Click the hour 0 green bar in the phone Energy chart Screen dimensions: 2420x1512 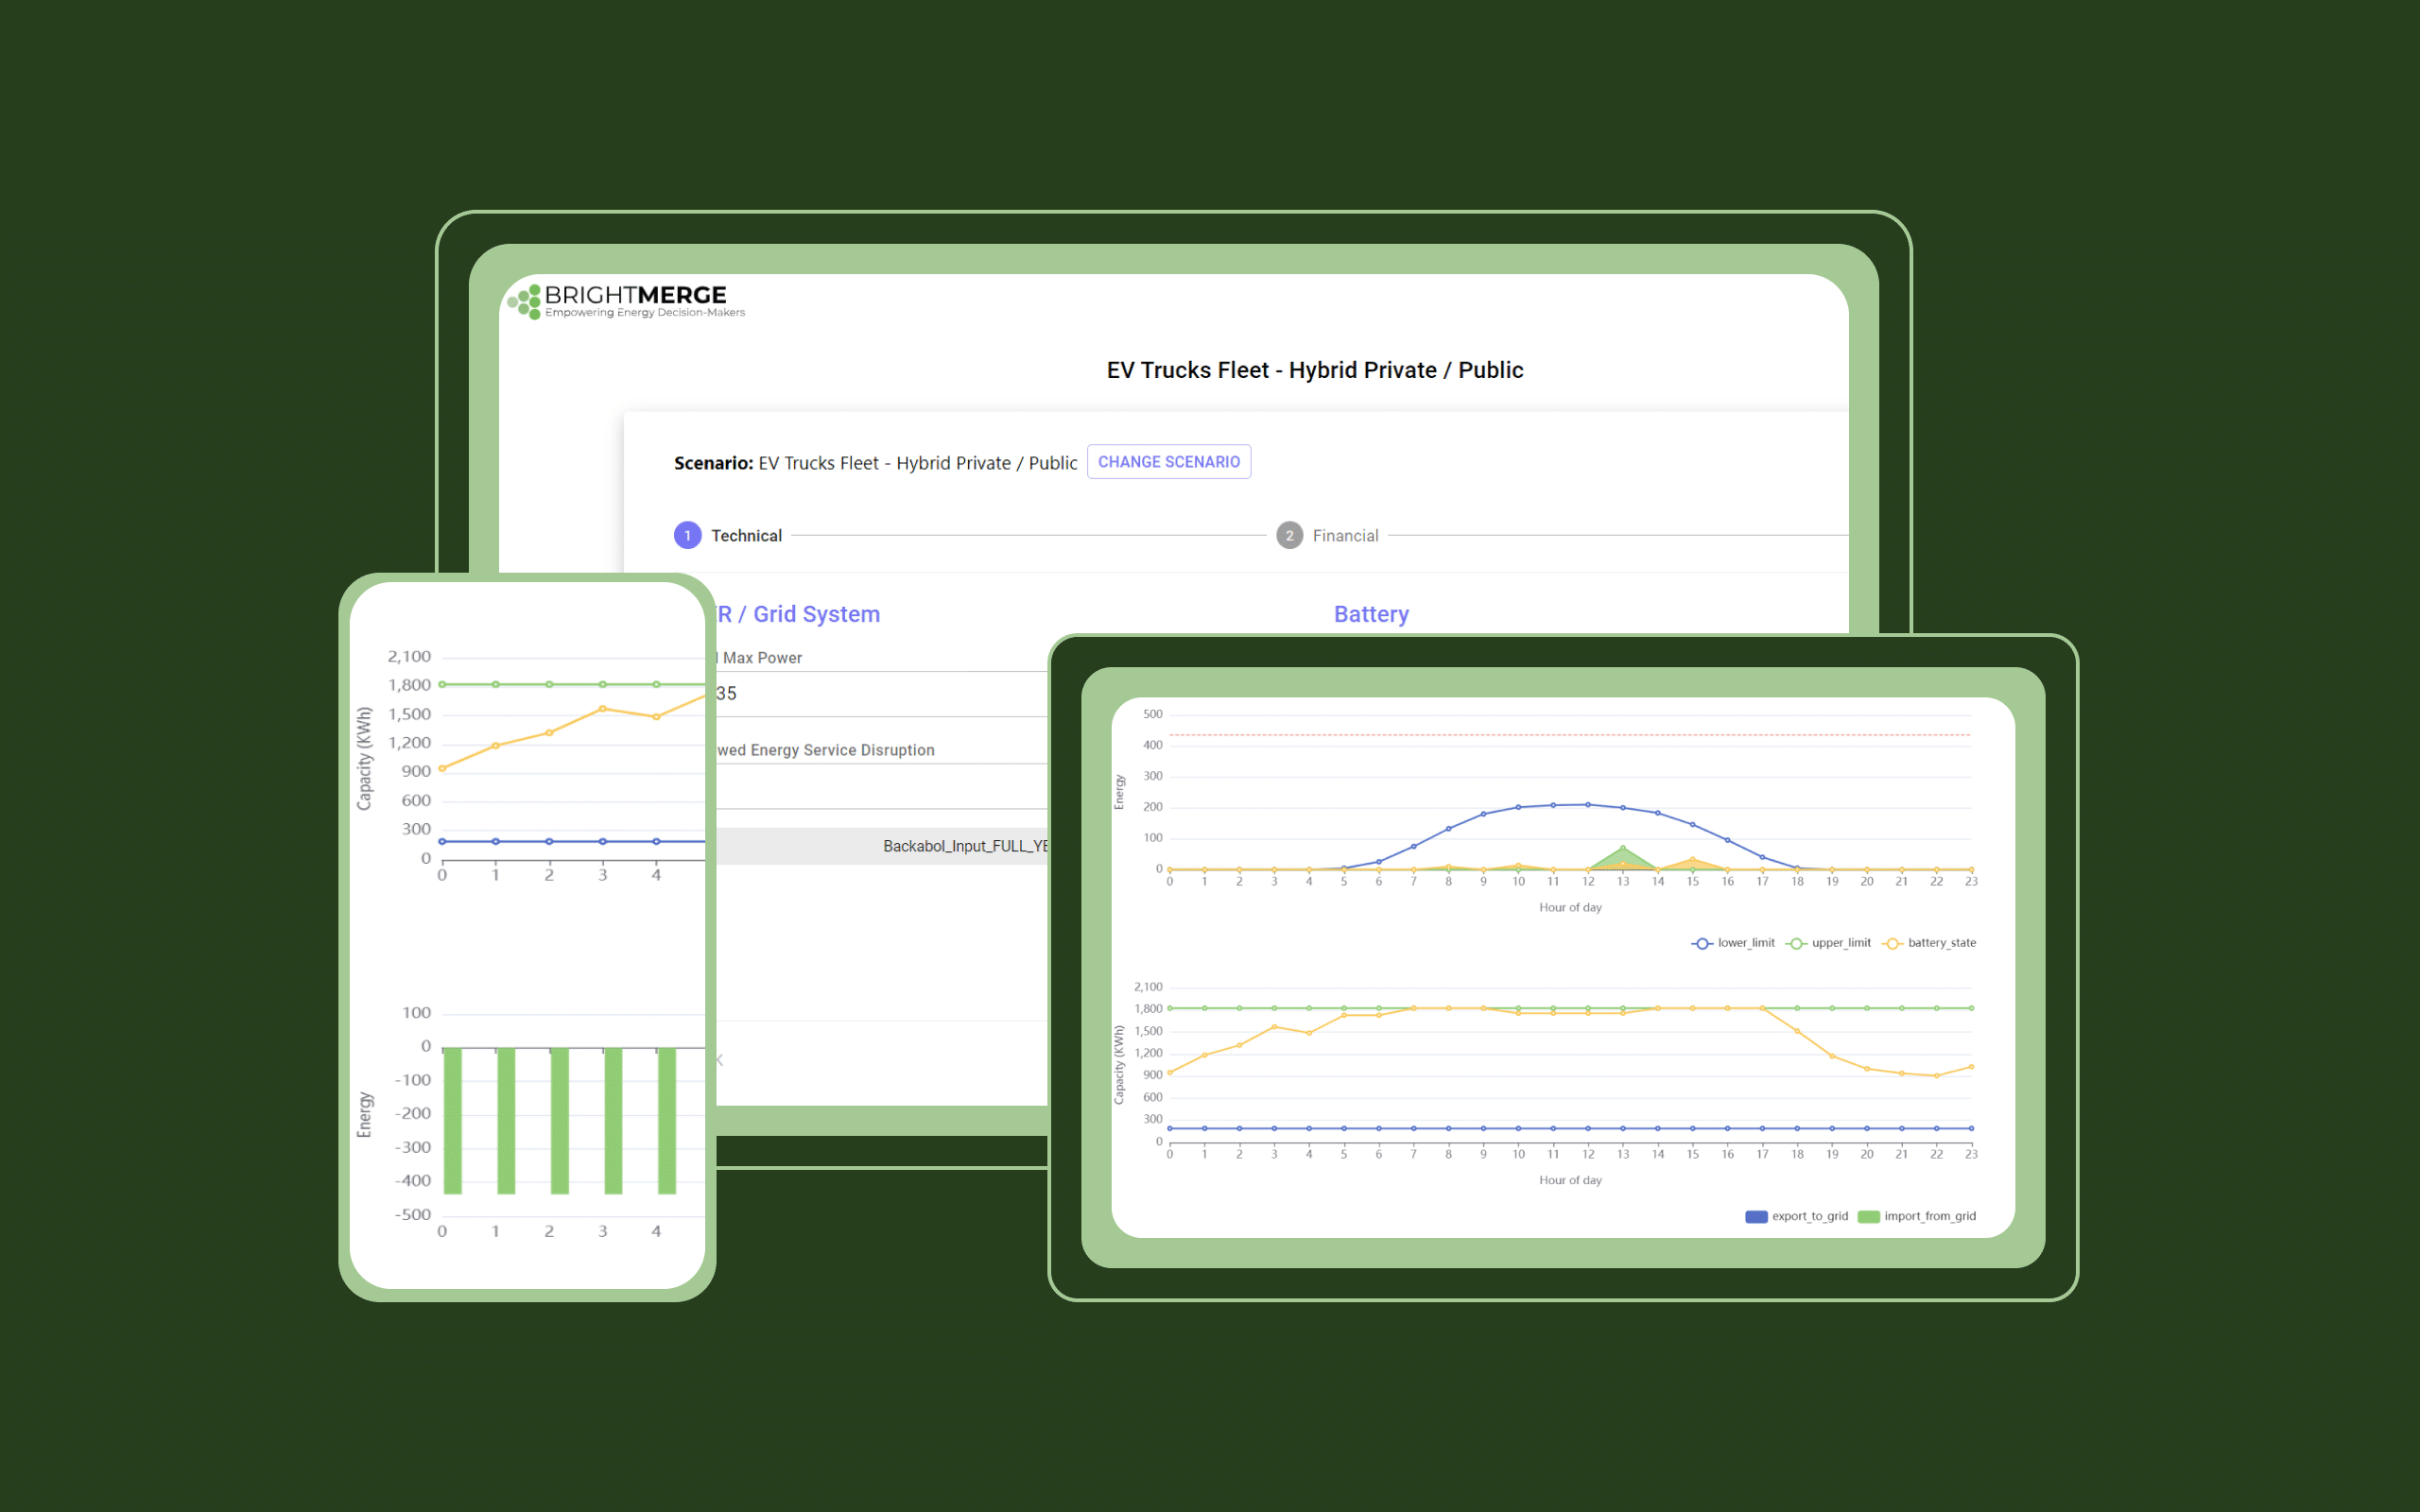click(x=453, y=1121)
